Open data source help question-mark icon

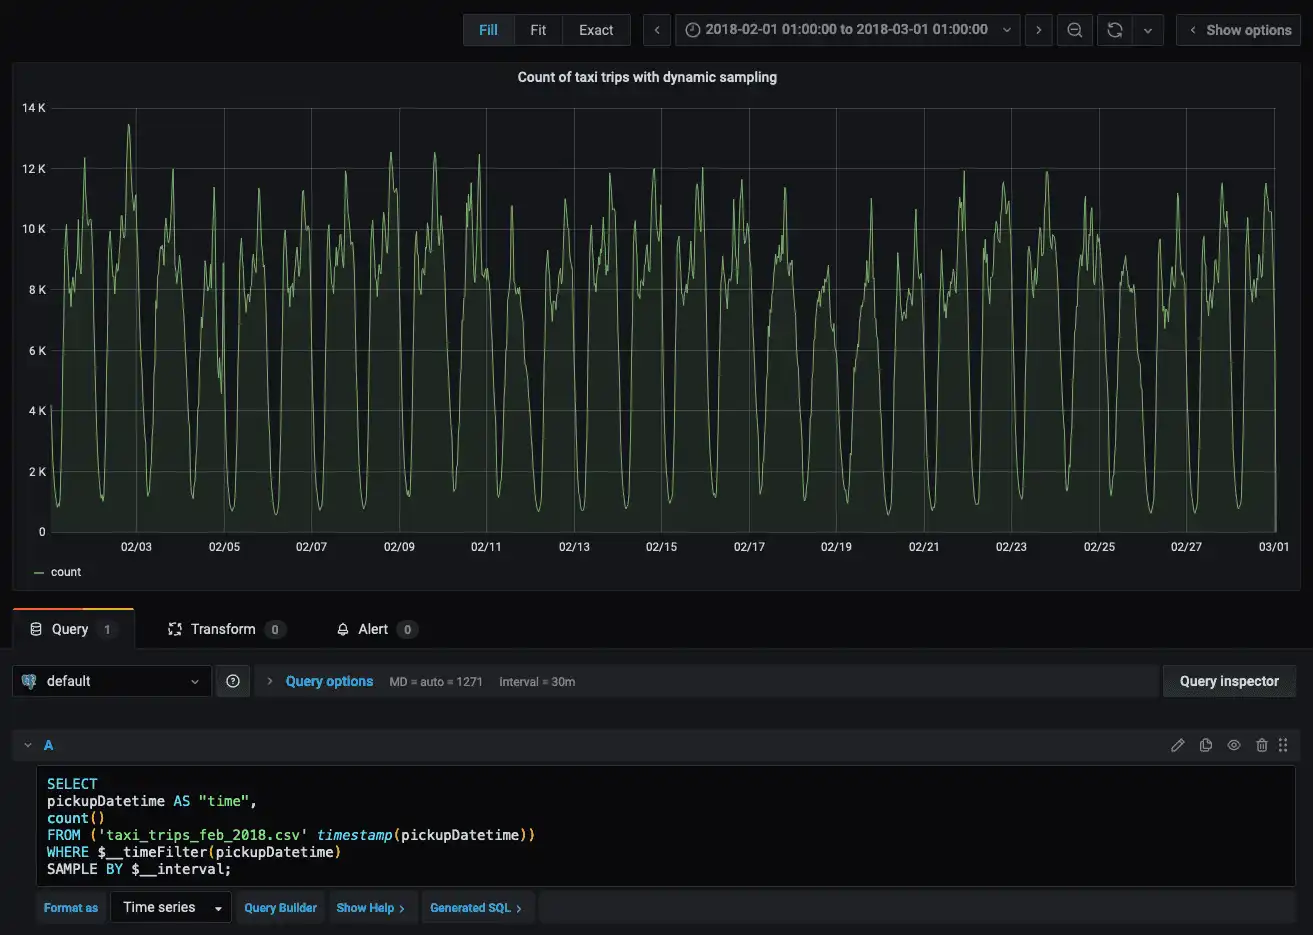233,681
